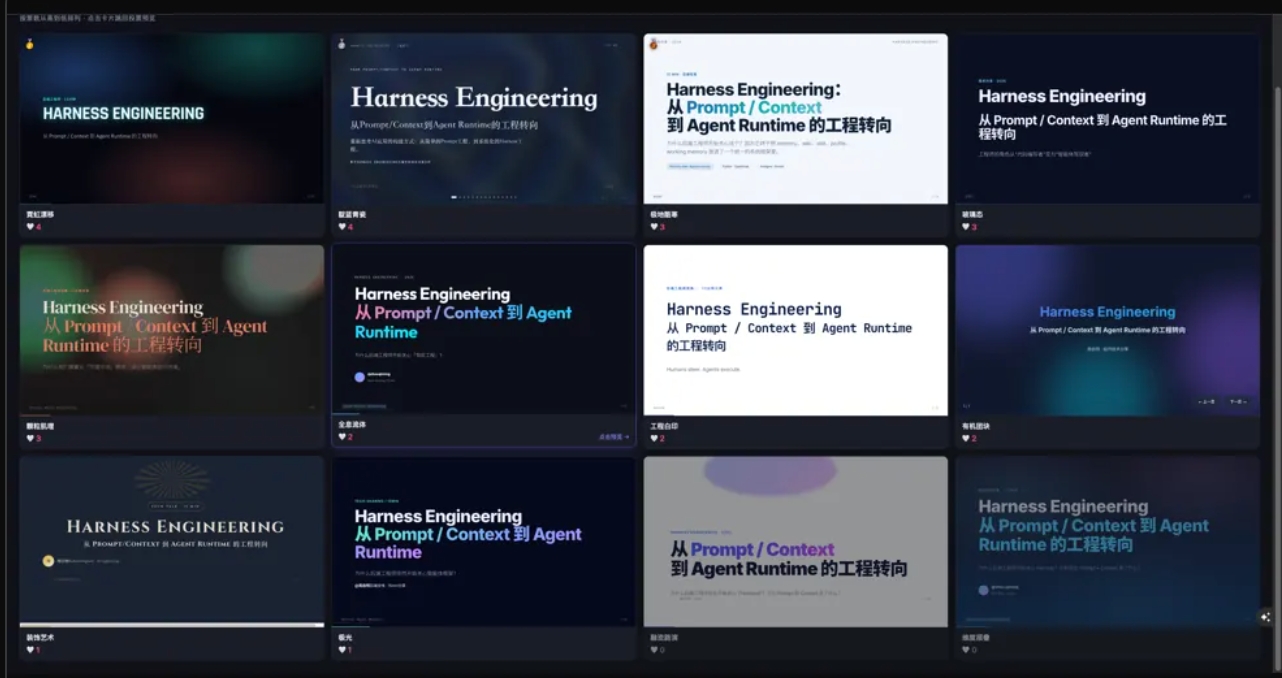This screenshot has width=1282, height=678.
Task: Open the grey preview with purple blob
Action: click(796, 542)
